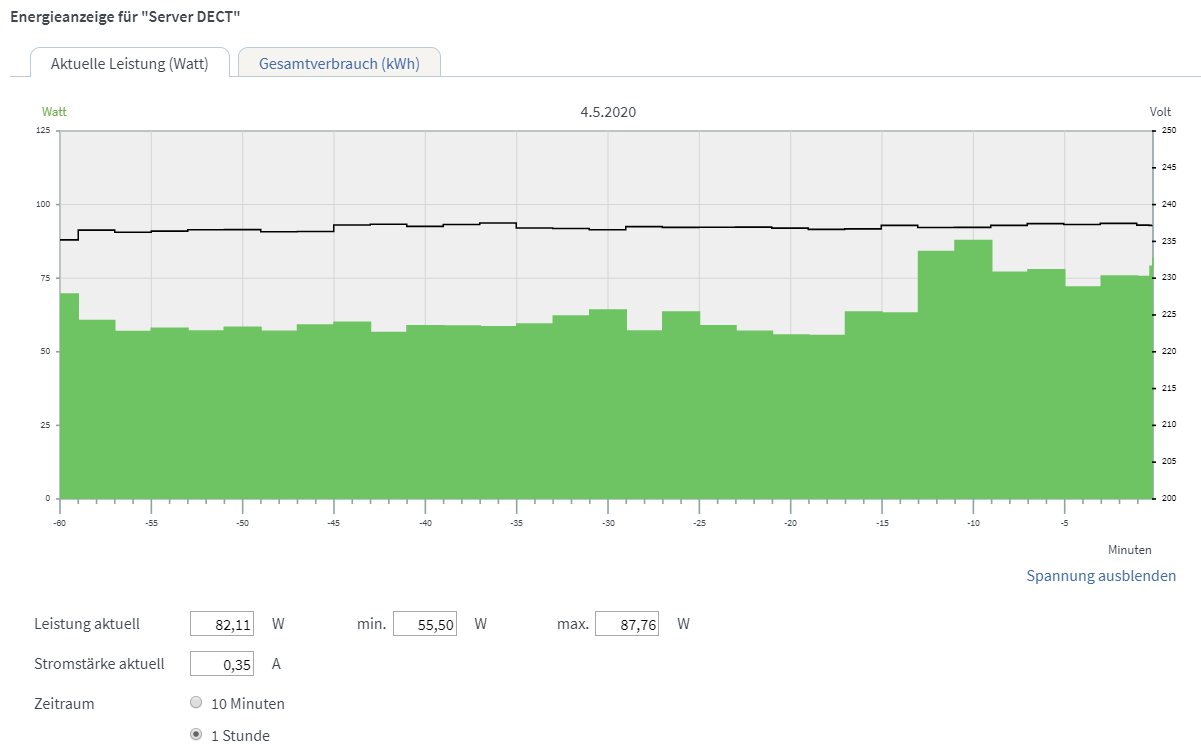Click the Stromstärke aktuell label
Image resolution: width=1201 pixels, height=746 pixels.
coord(99,663)
